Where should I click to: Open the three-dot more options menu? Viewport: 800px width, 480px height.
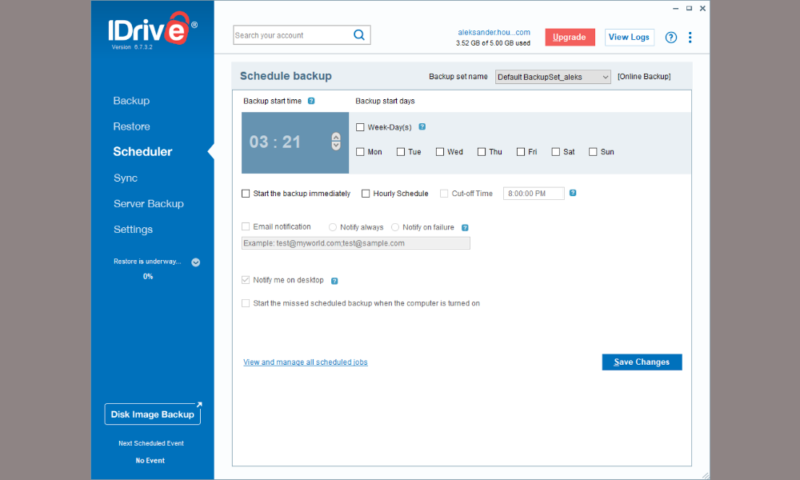(690, 37)
